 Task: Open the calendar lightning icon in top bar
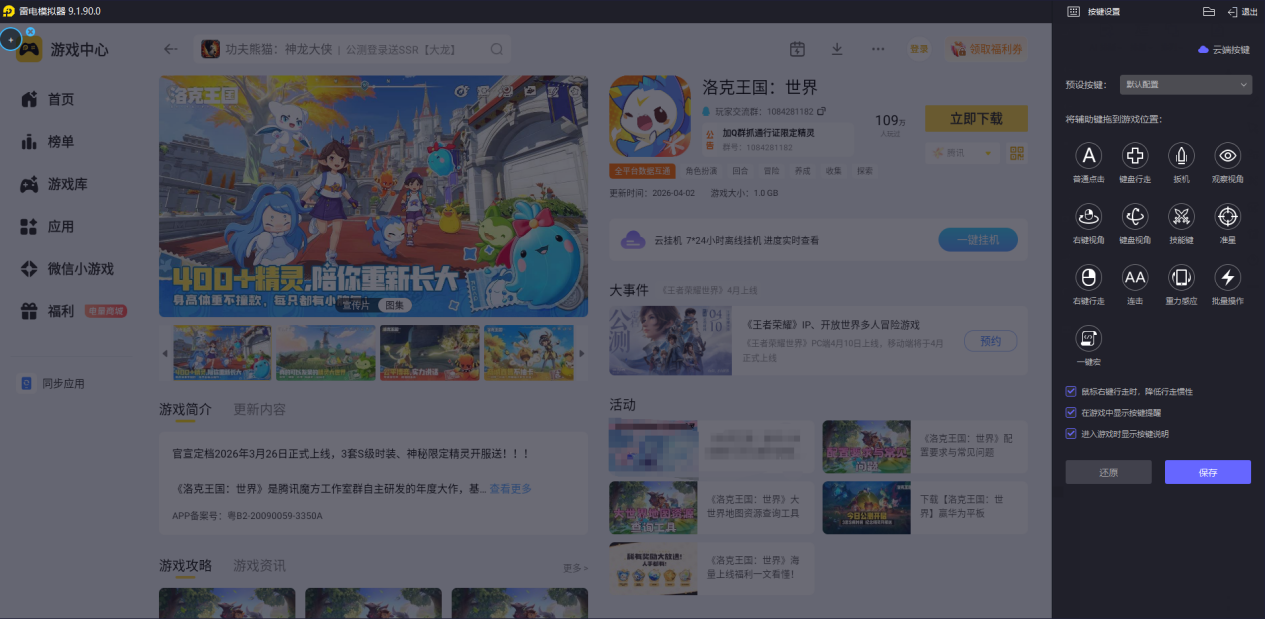797,49
